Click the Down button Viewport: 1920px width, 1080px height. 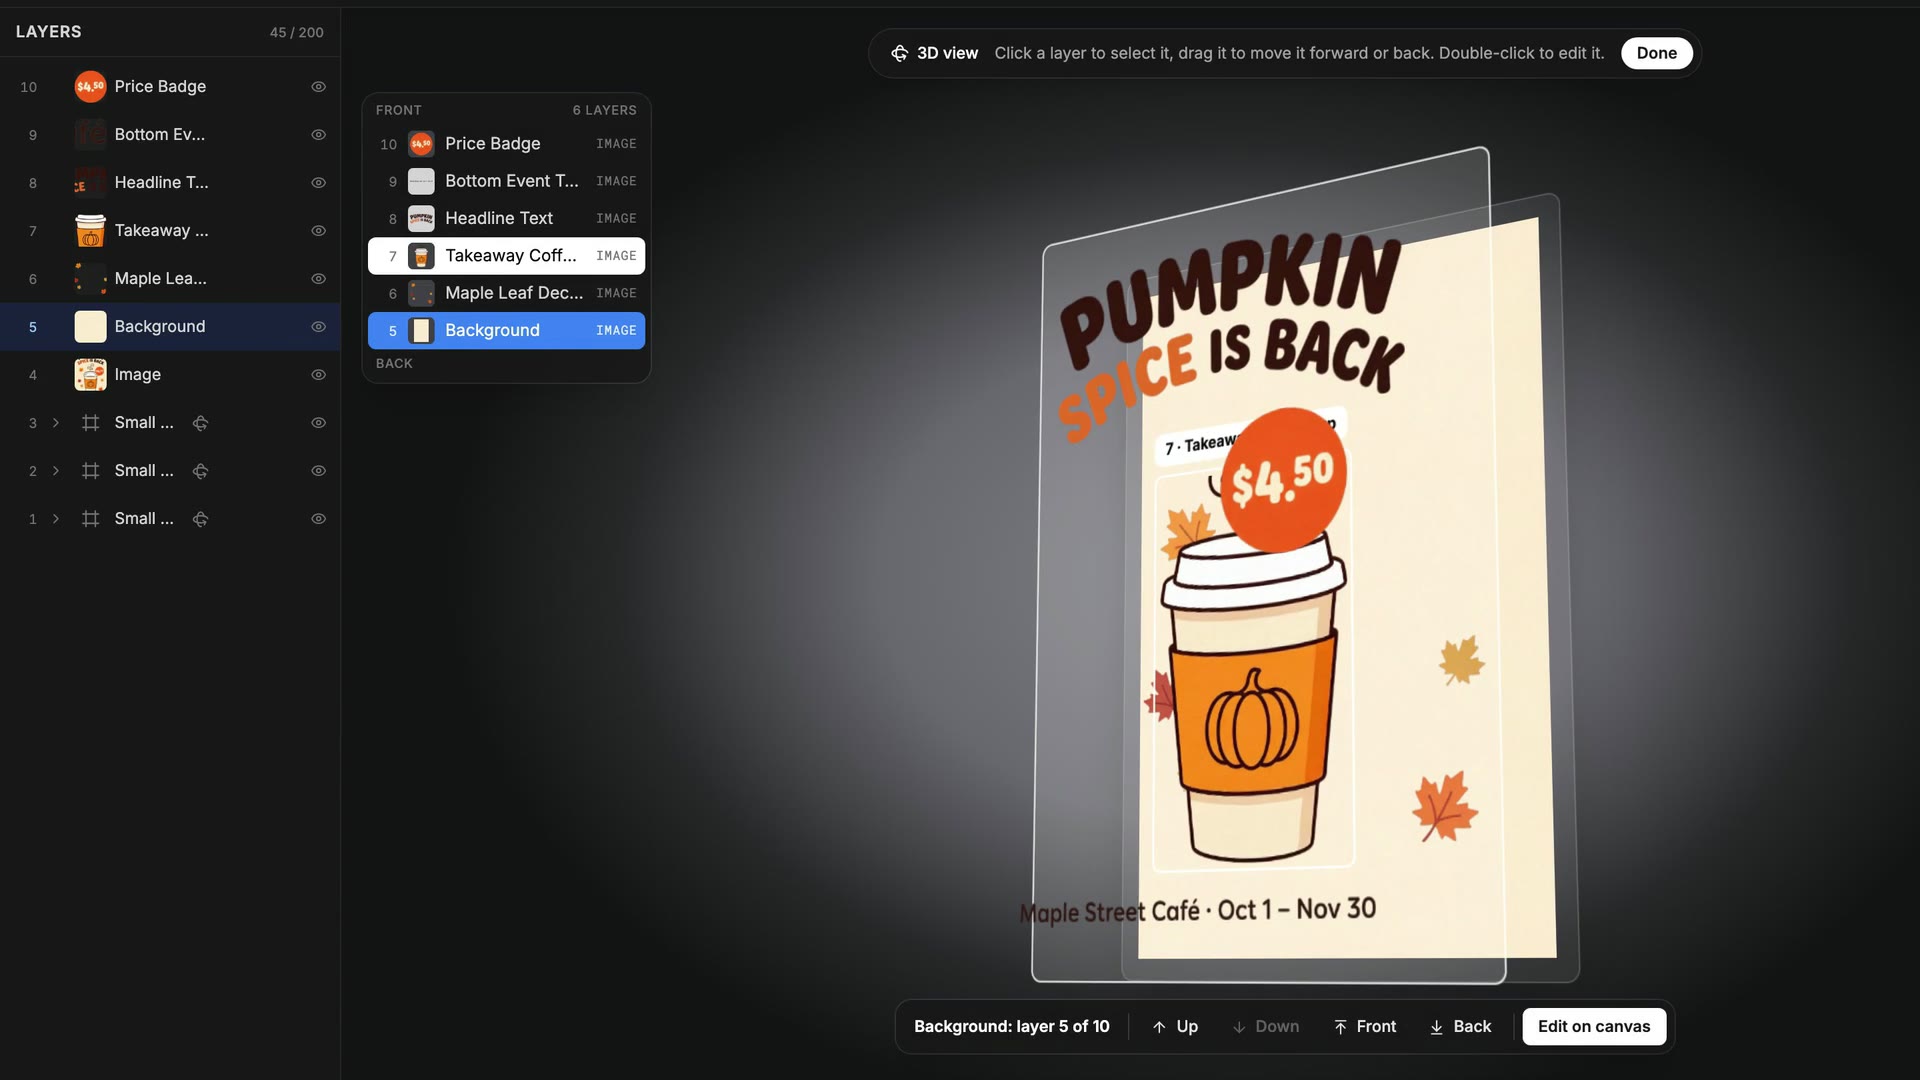(1266, 1027)
